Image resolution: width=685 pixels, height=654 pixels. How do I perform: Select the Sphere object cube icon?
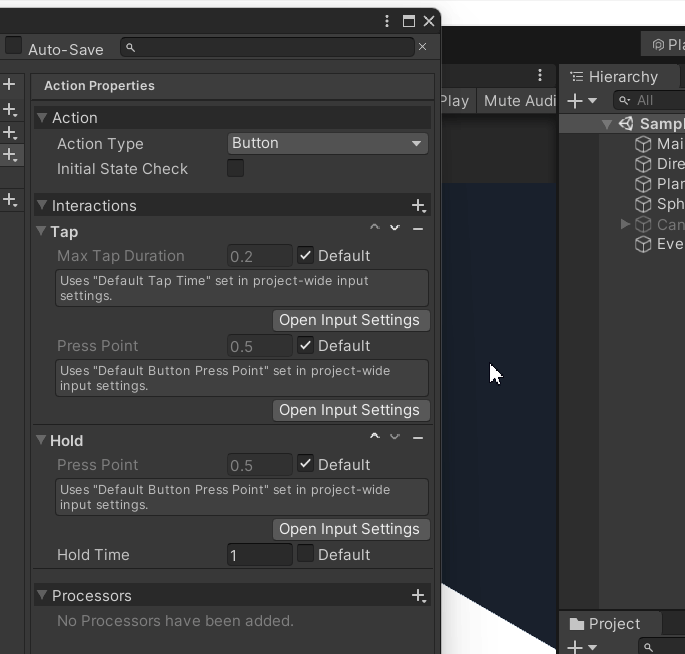[643, 204]
